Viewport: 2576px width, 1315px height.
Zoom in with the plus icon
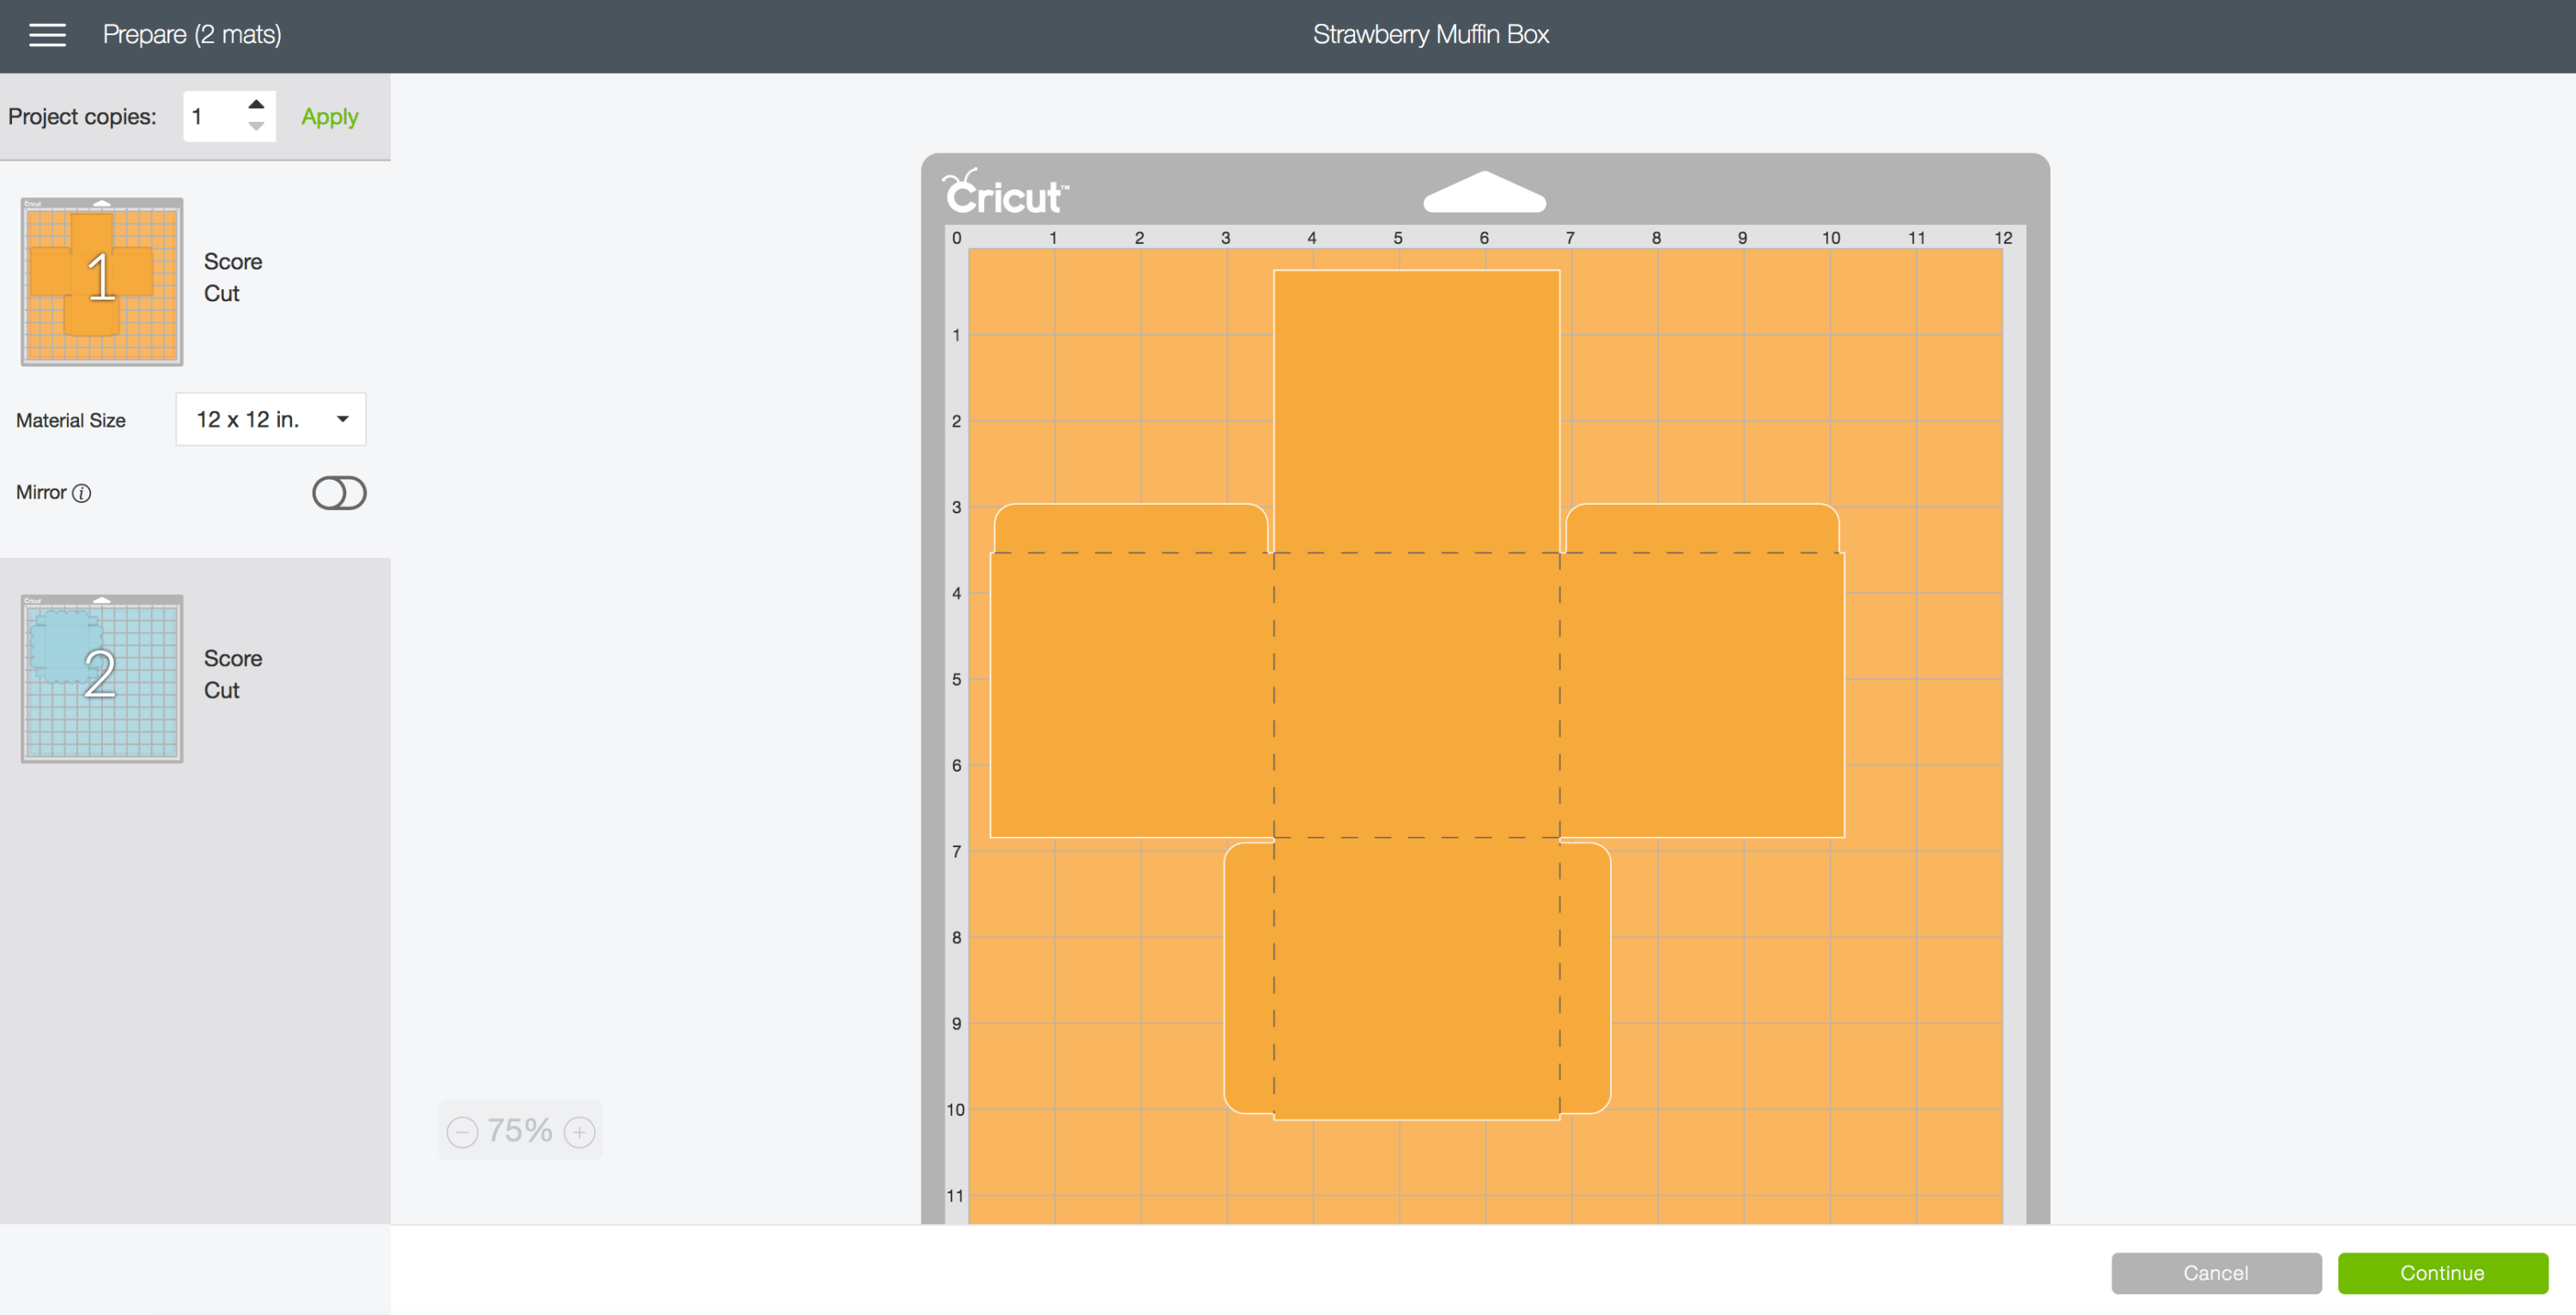[579, 1132]
